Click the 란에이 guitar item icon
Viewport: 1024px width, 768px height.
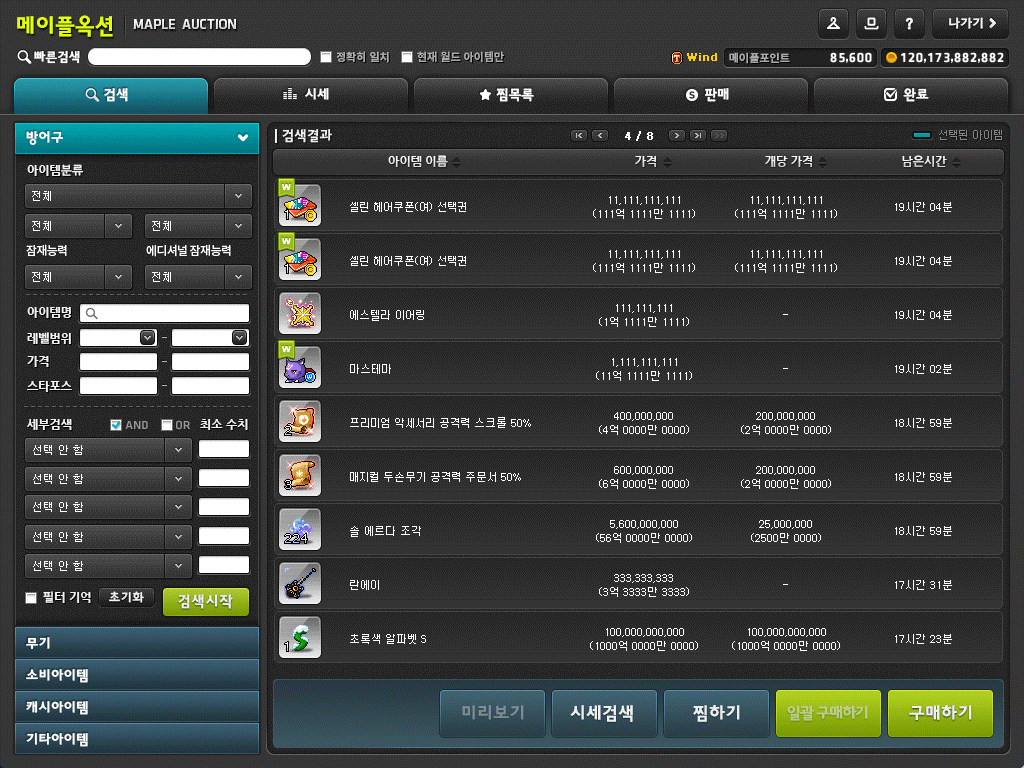[299, 584]
